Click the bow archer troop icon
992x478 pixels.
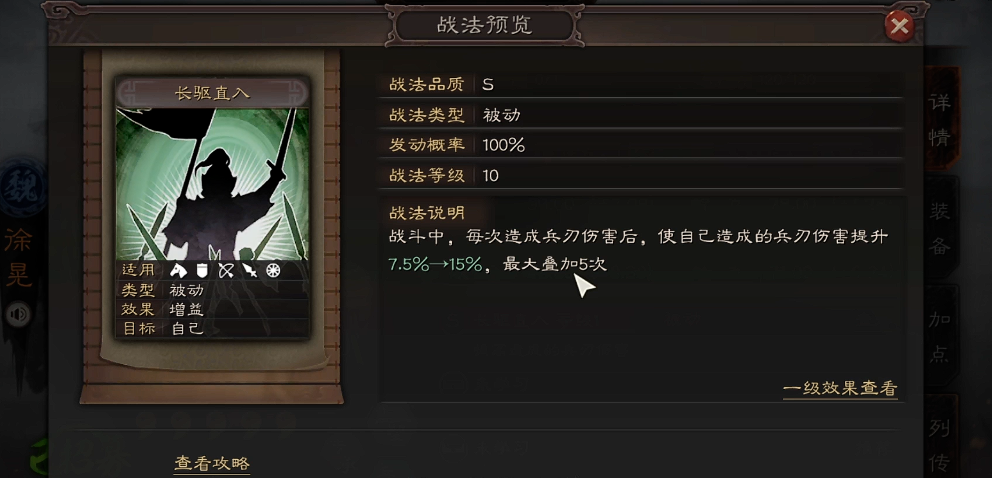(226, 271)
